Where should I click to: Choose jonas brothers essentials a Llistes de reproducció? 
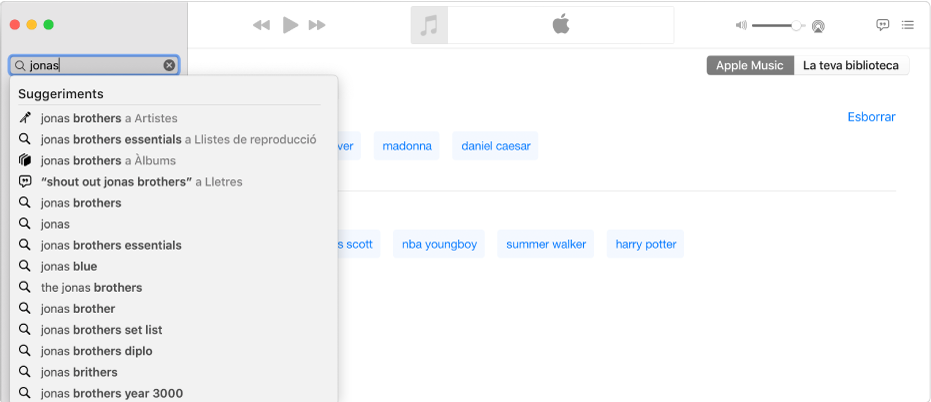pos(179,140)
